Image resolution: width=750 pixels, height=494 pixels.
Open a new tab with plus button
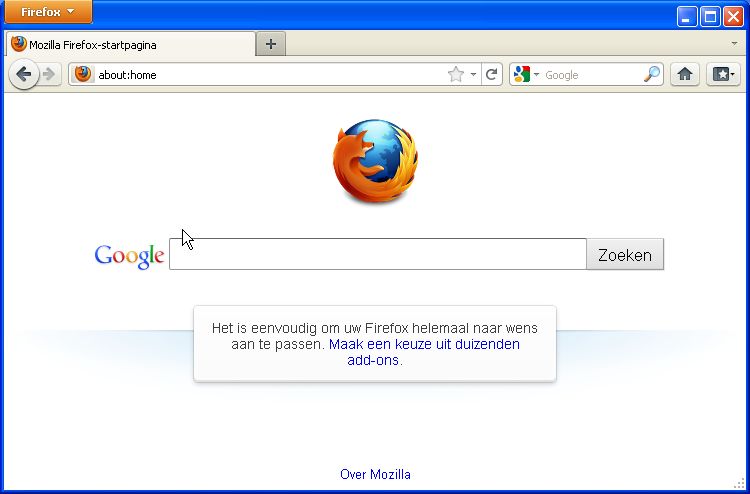tap(270, 44)
